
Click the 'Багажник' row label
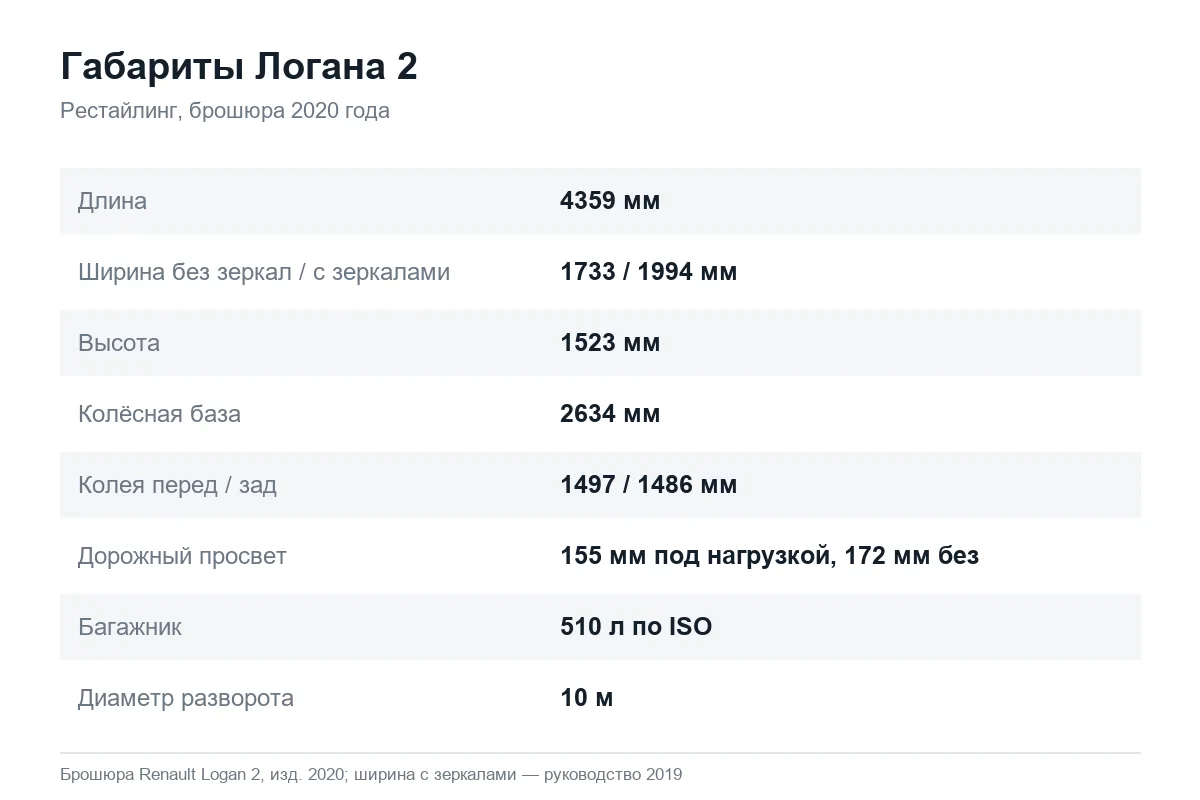[130, 627]
